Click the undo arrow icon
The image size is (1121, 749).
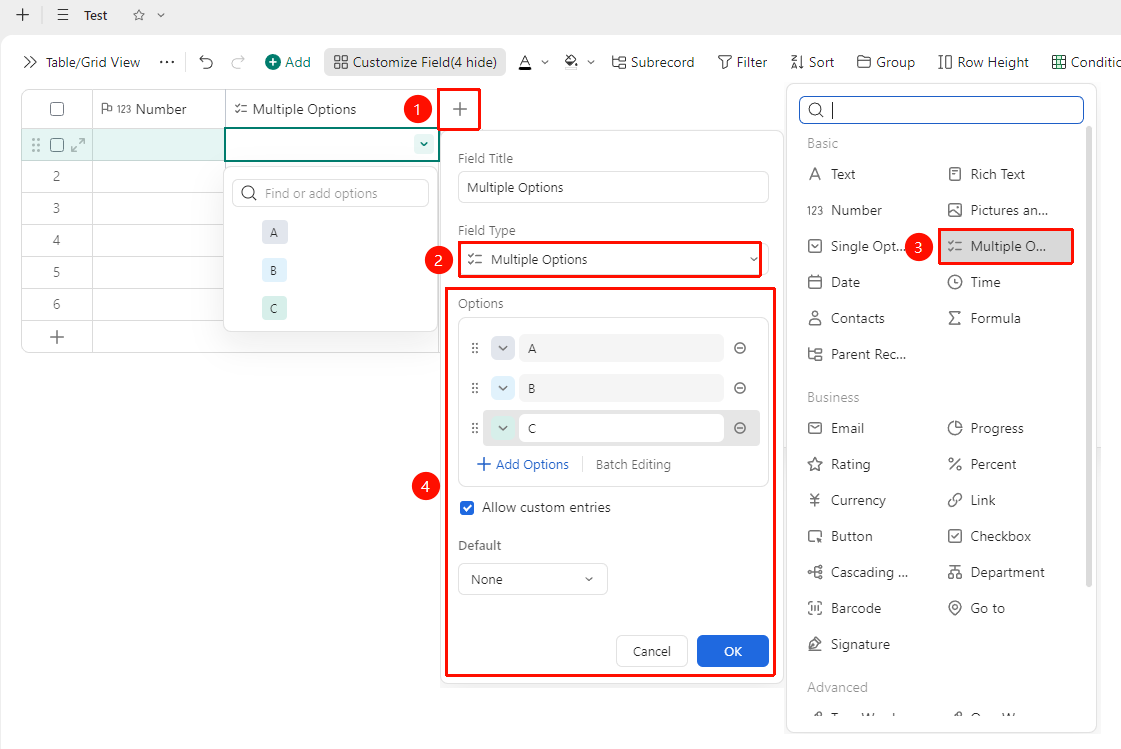pos(206,62)
